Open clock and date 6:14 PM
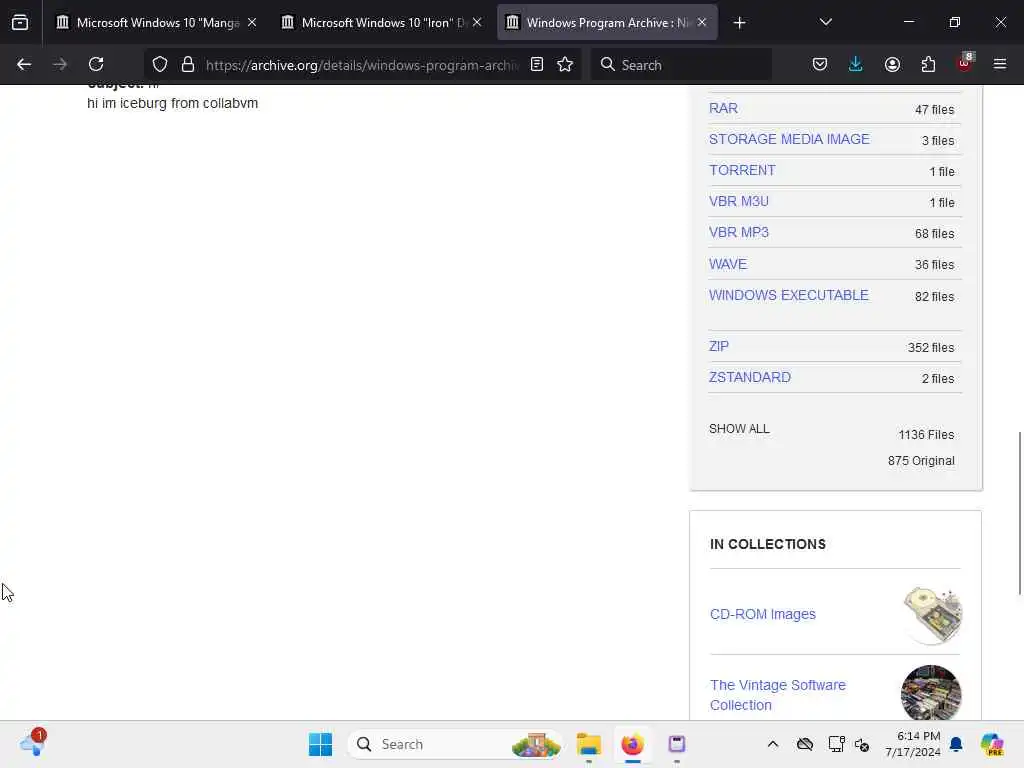Viewport: 1024px width, 768px height. click(x=913, y=744)
